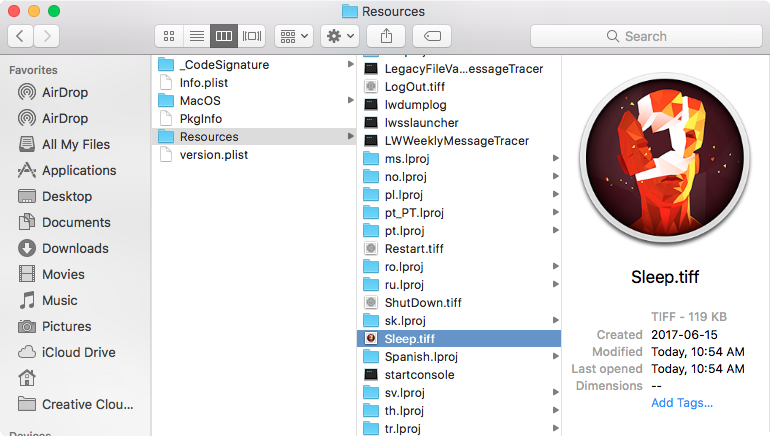Image resolution: width=770 pixels, height=436 pixels.
Task: Click the Sleep.tiff preview image
Action: (665, 159)
